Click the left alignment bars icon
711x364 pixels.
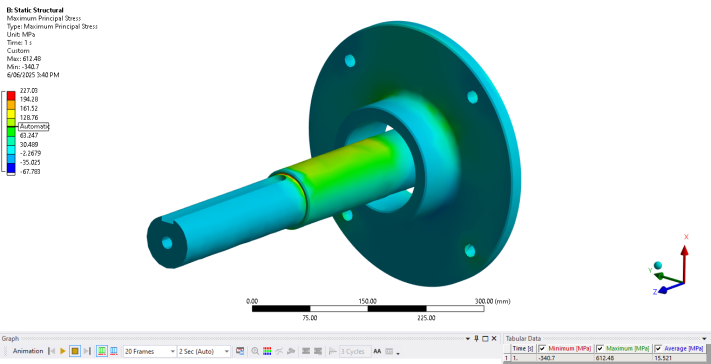pyautogui.click(x=306, y=351)
